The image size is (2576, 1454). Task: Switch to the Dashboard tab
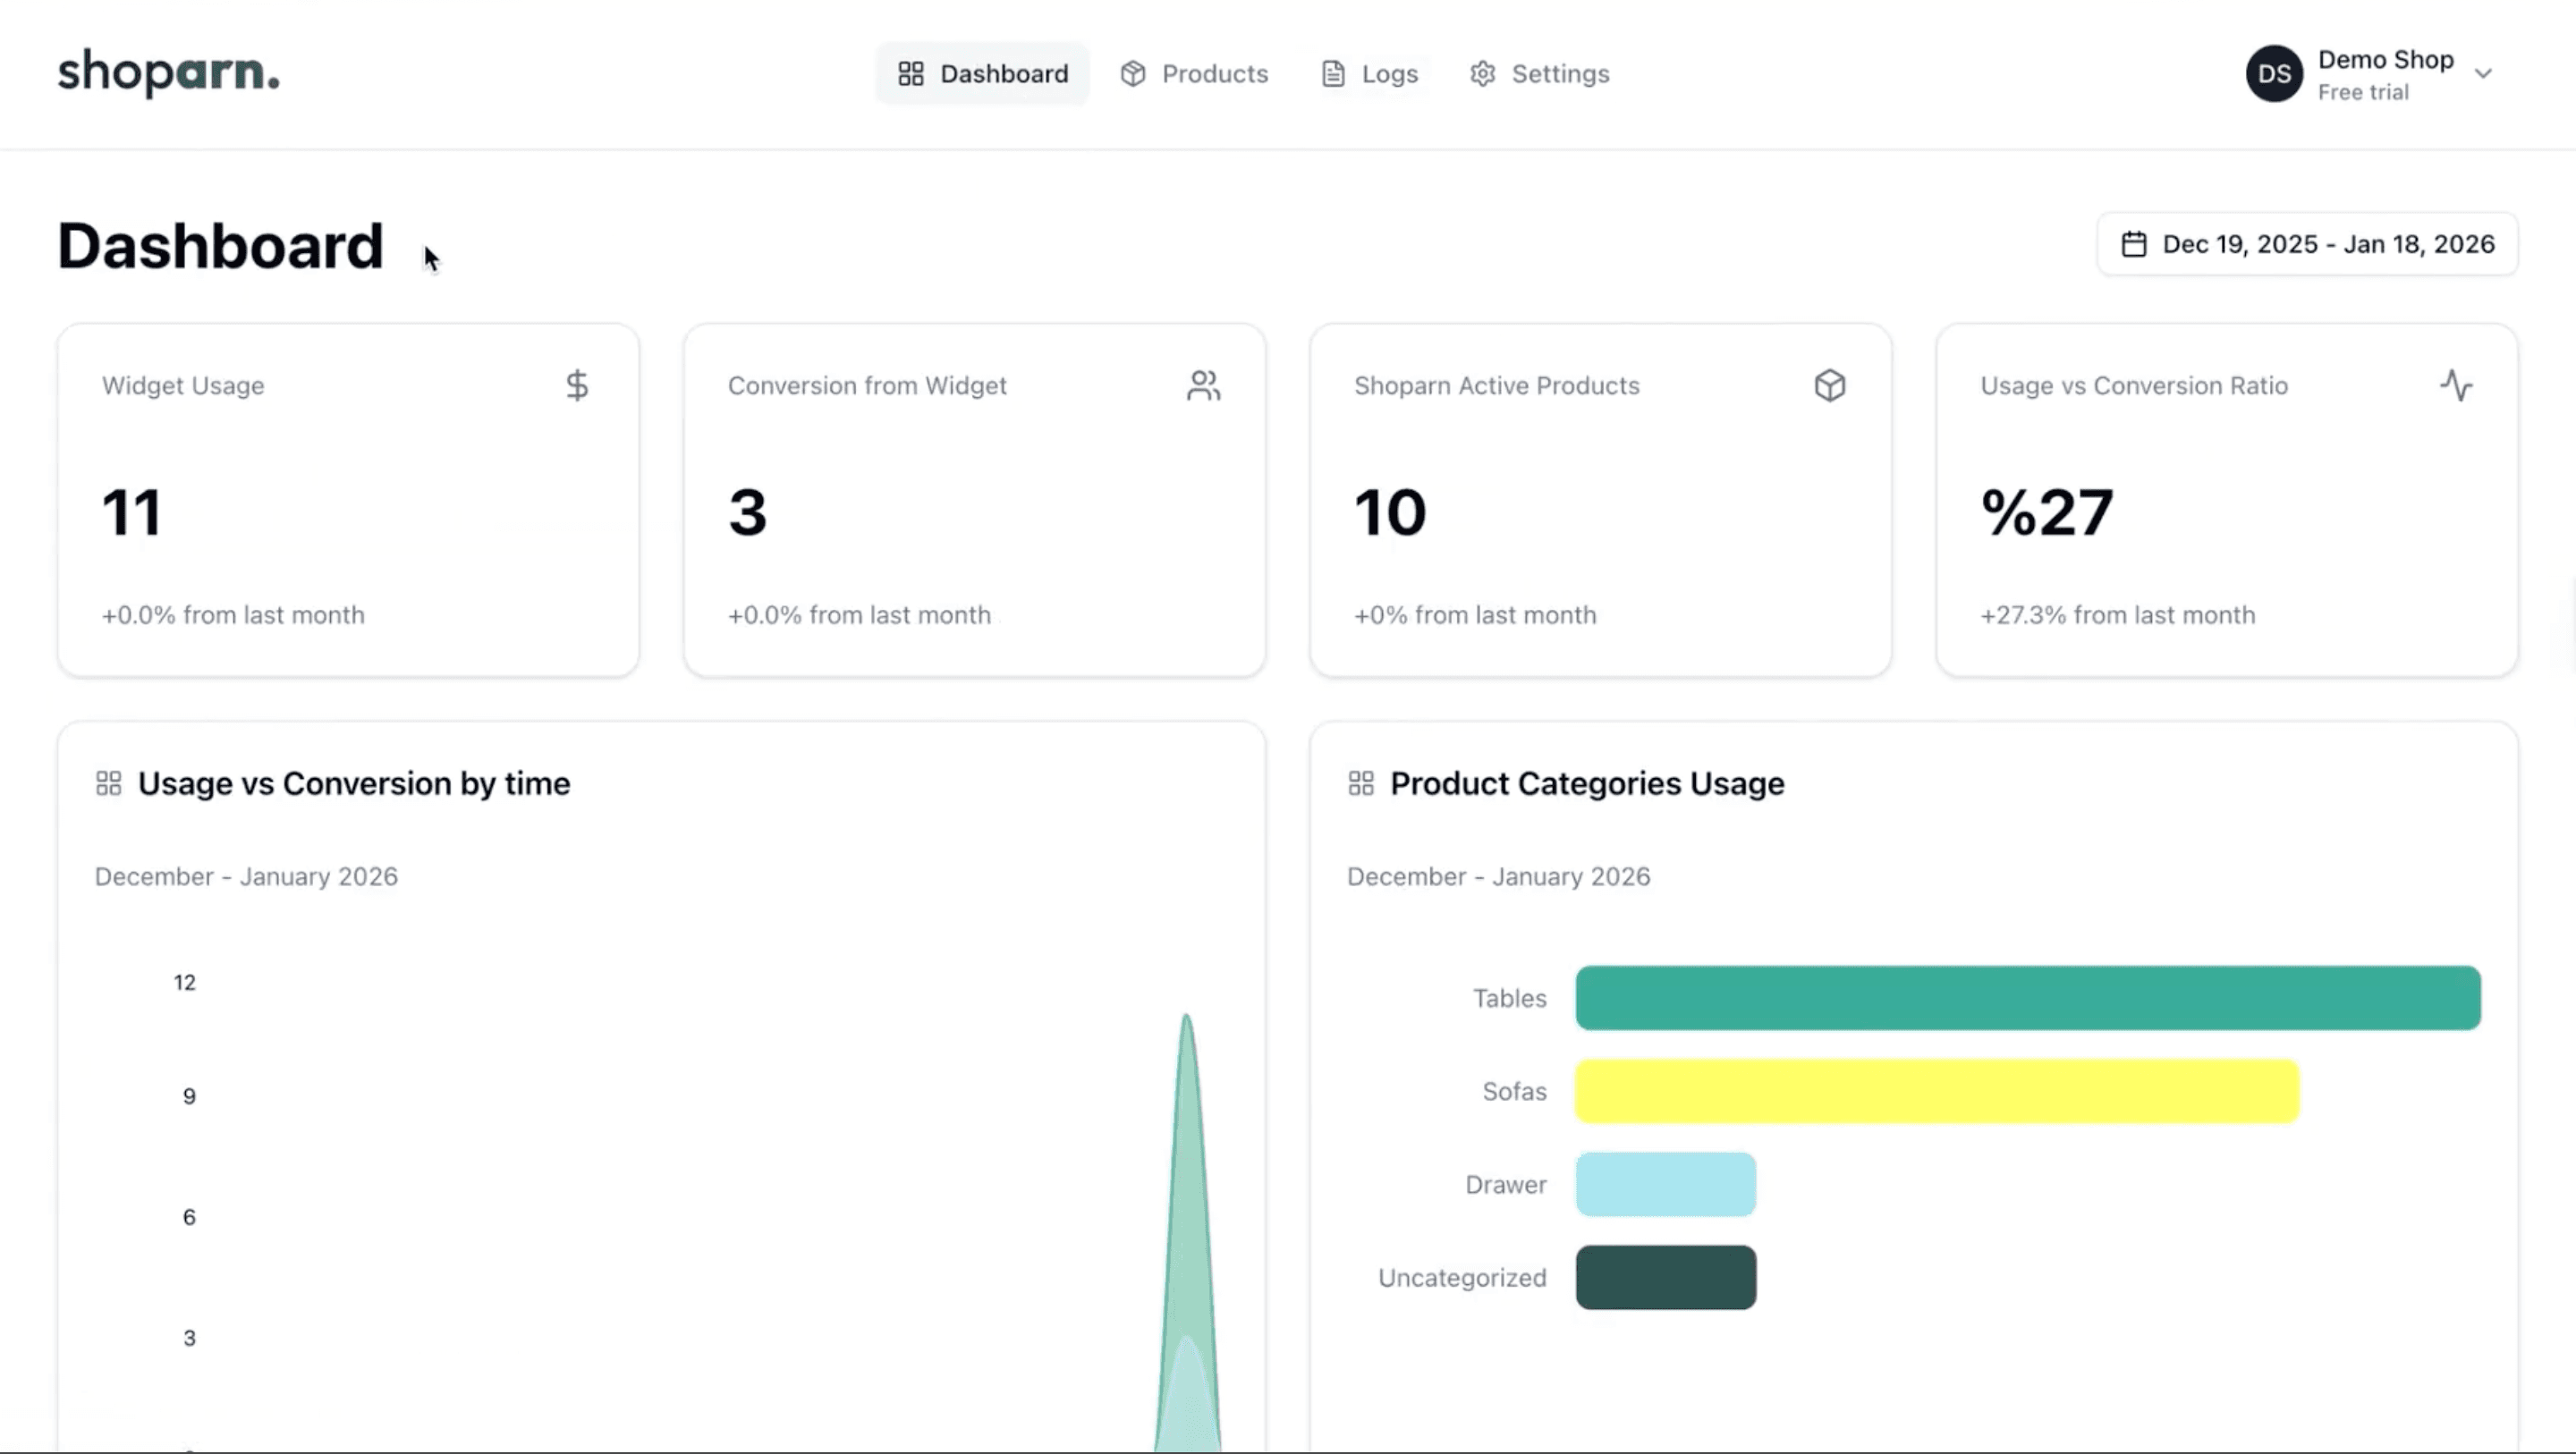(982, 73)
